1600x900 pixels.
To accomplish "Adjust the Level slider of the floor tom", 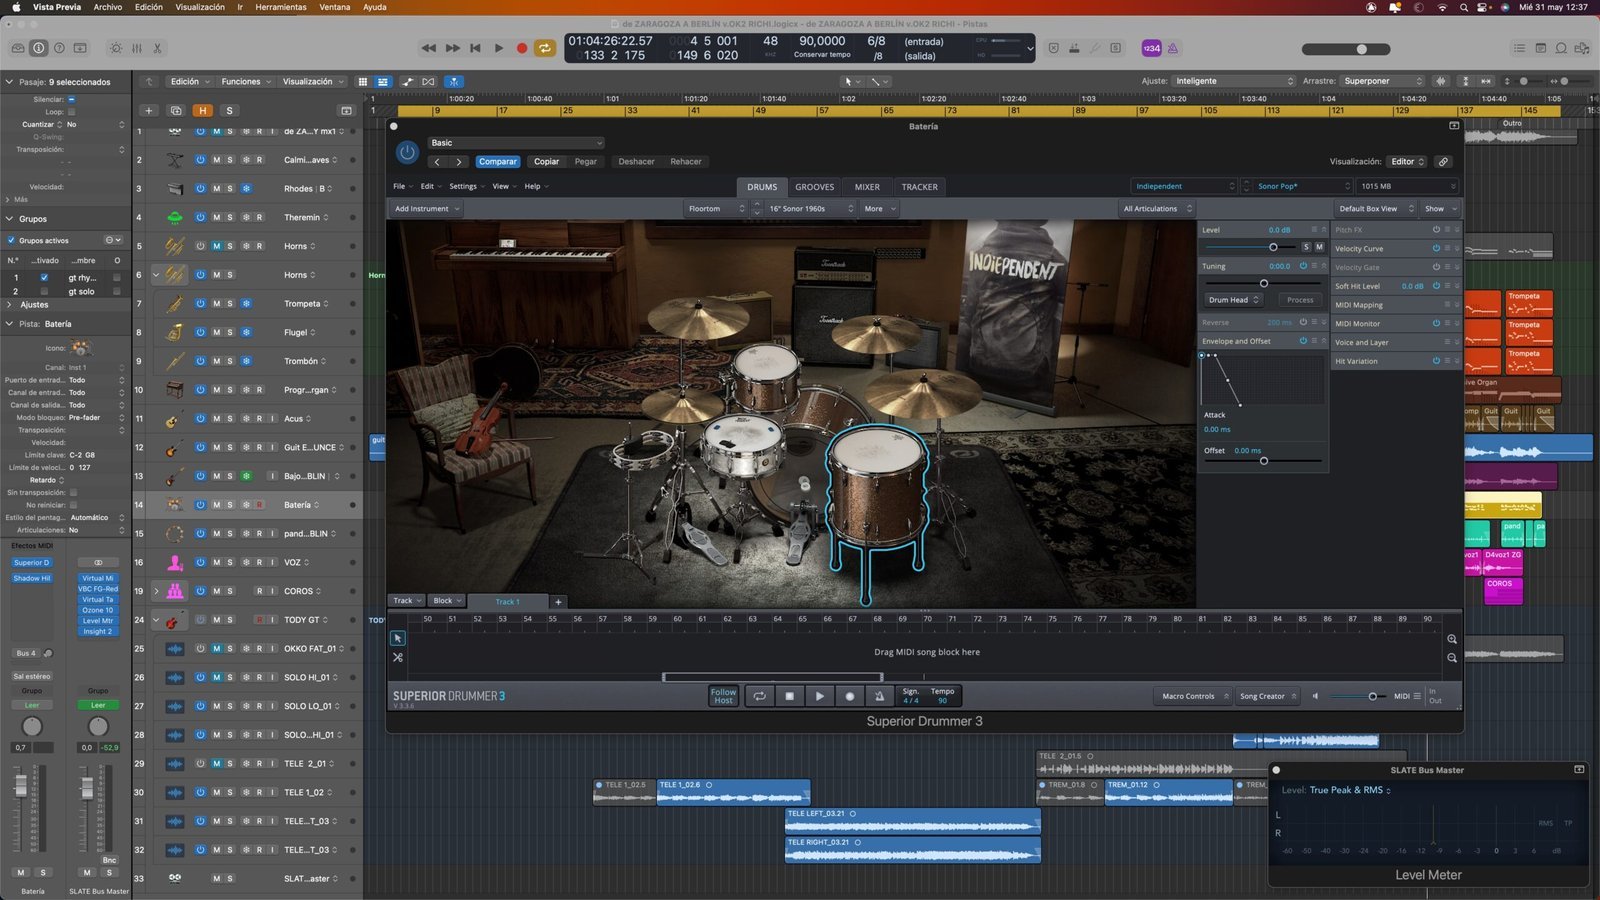I will coord(1273,247).
